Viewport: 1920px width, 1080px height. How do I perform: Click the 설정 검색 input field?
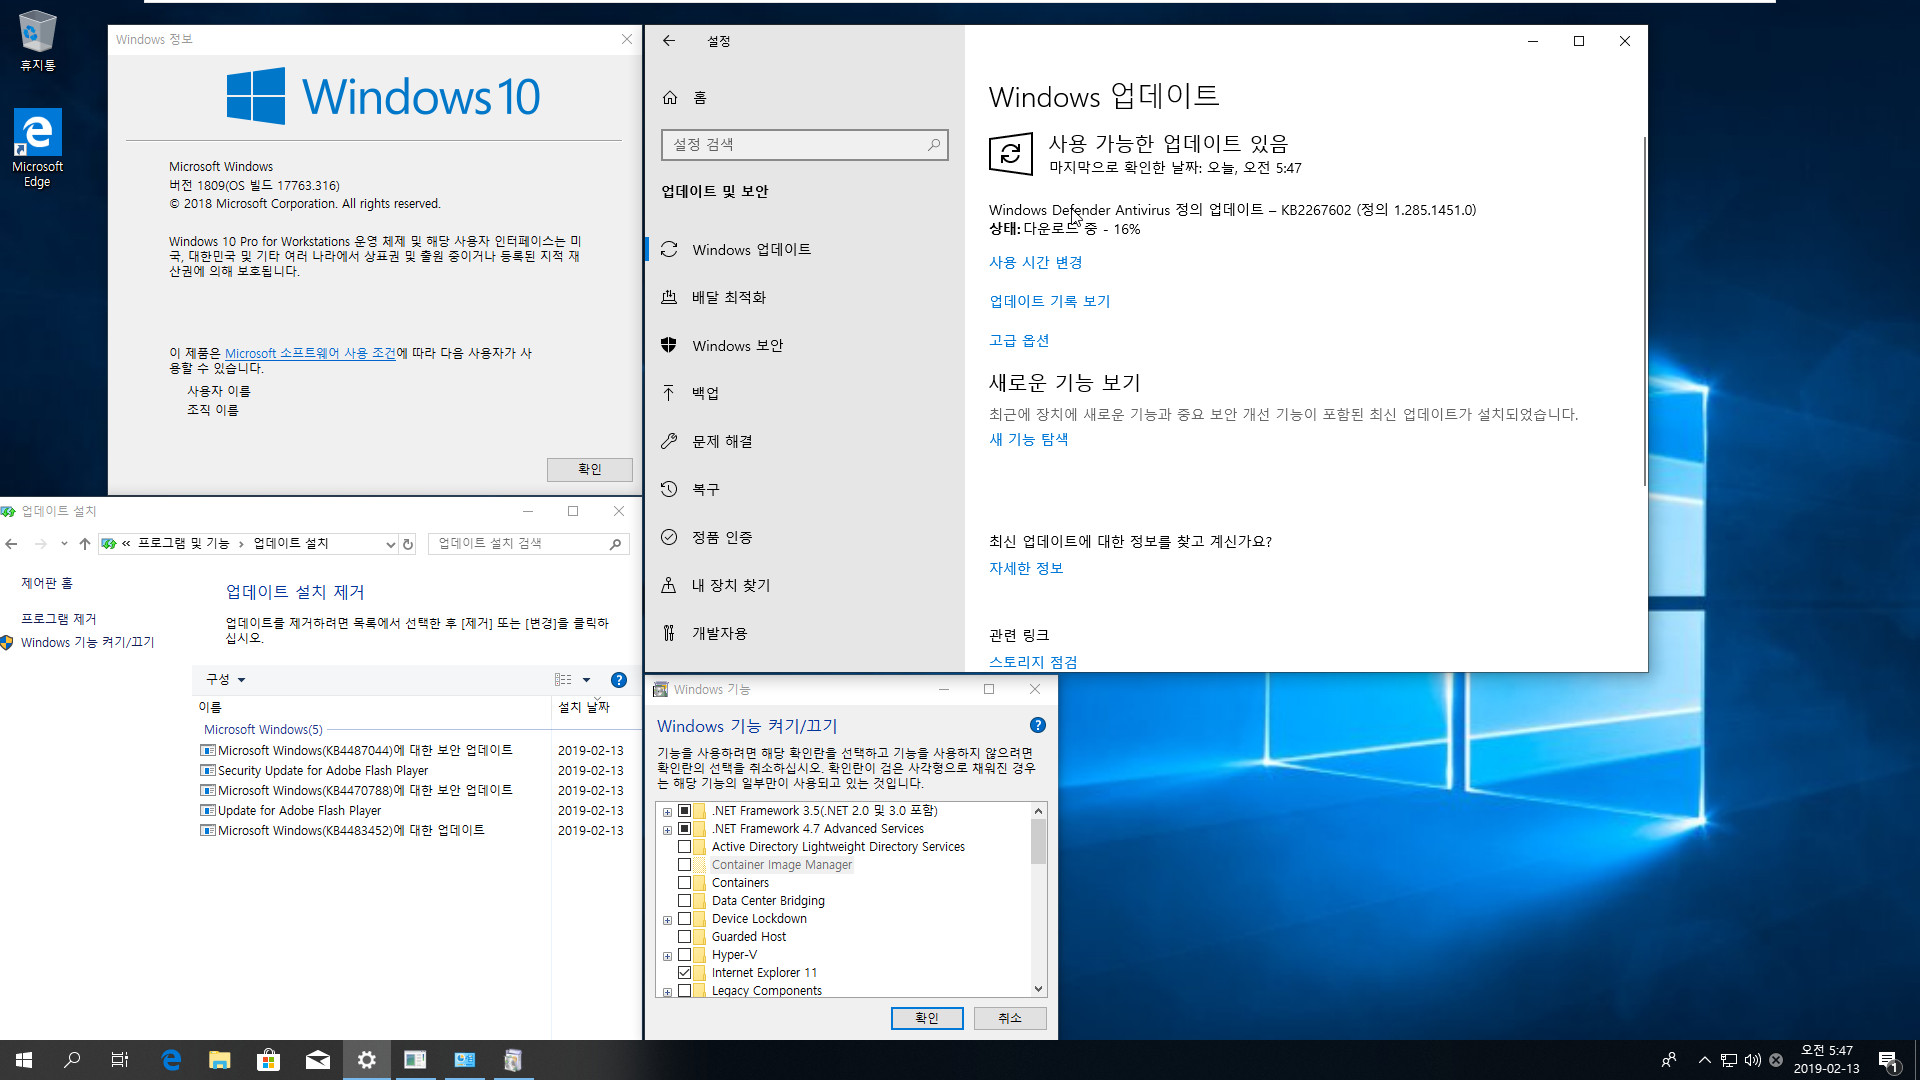[804, 145]
